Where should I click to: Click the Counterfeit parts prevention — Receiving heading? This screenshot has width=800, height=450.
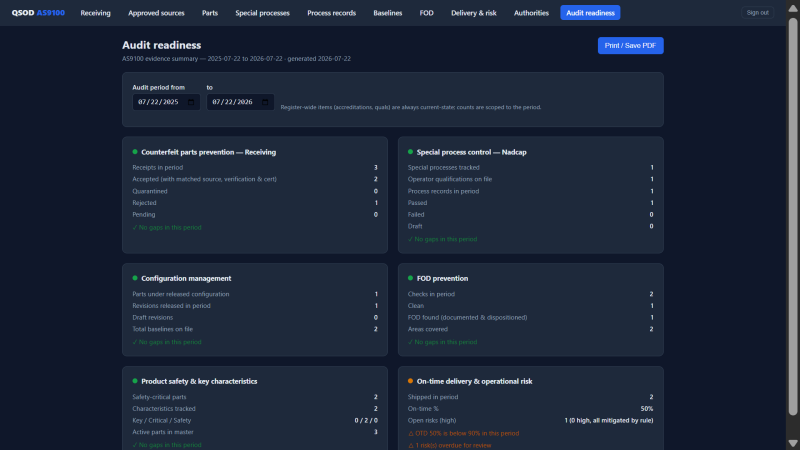pos(209,152)
